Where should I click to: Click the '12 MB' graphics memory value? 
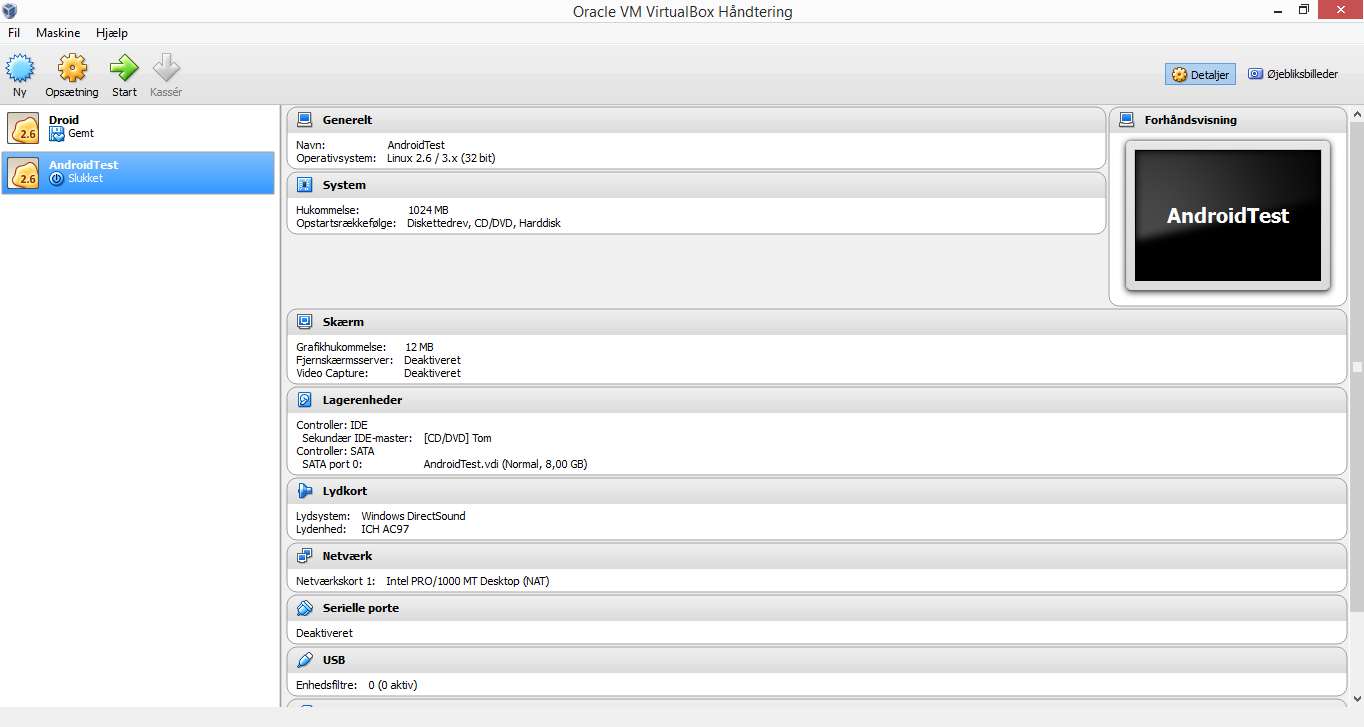pyautogui.click(x=419, y=347)
